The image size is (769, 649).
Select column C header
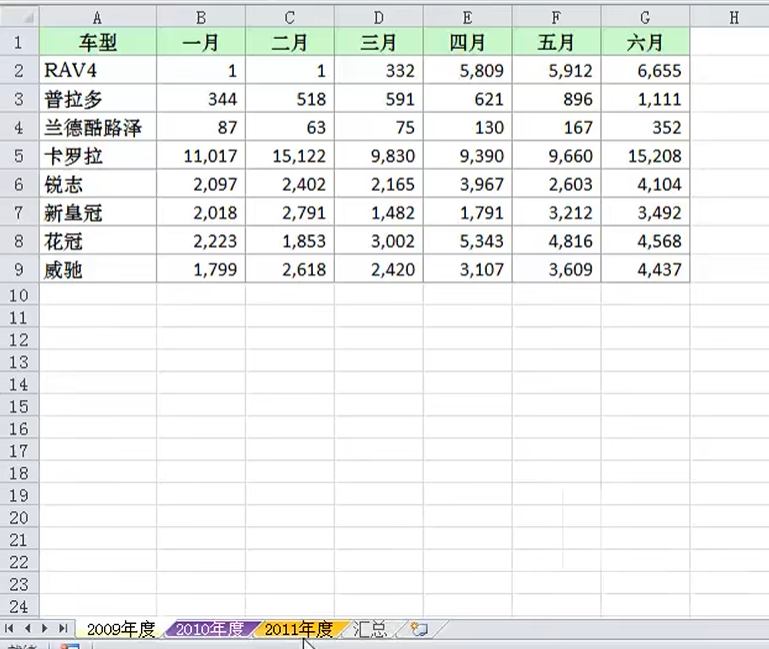290,18
